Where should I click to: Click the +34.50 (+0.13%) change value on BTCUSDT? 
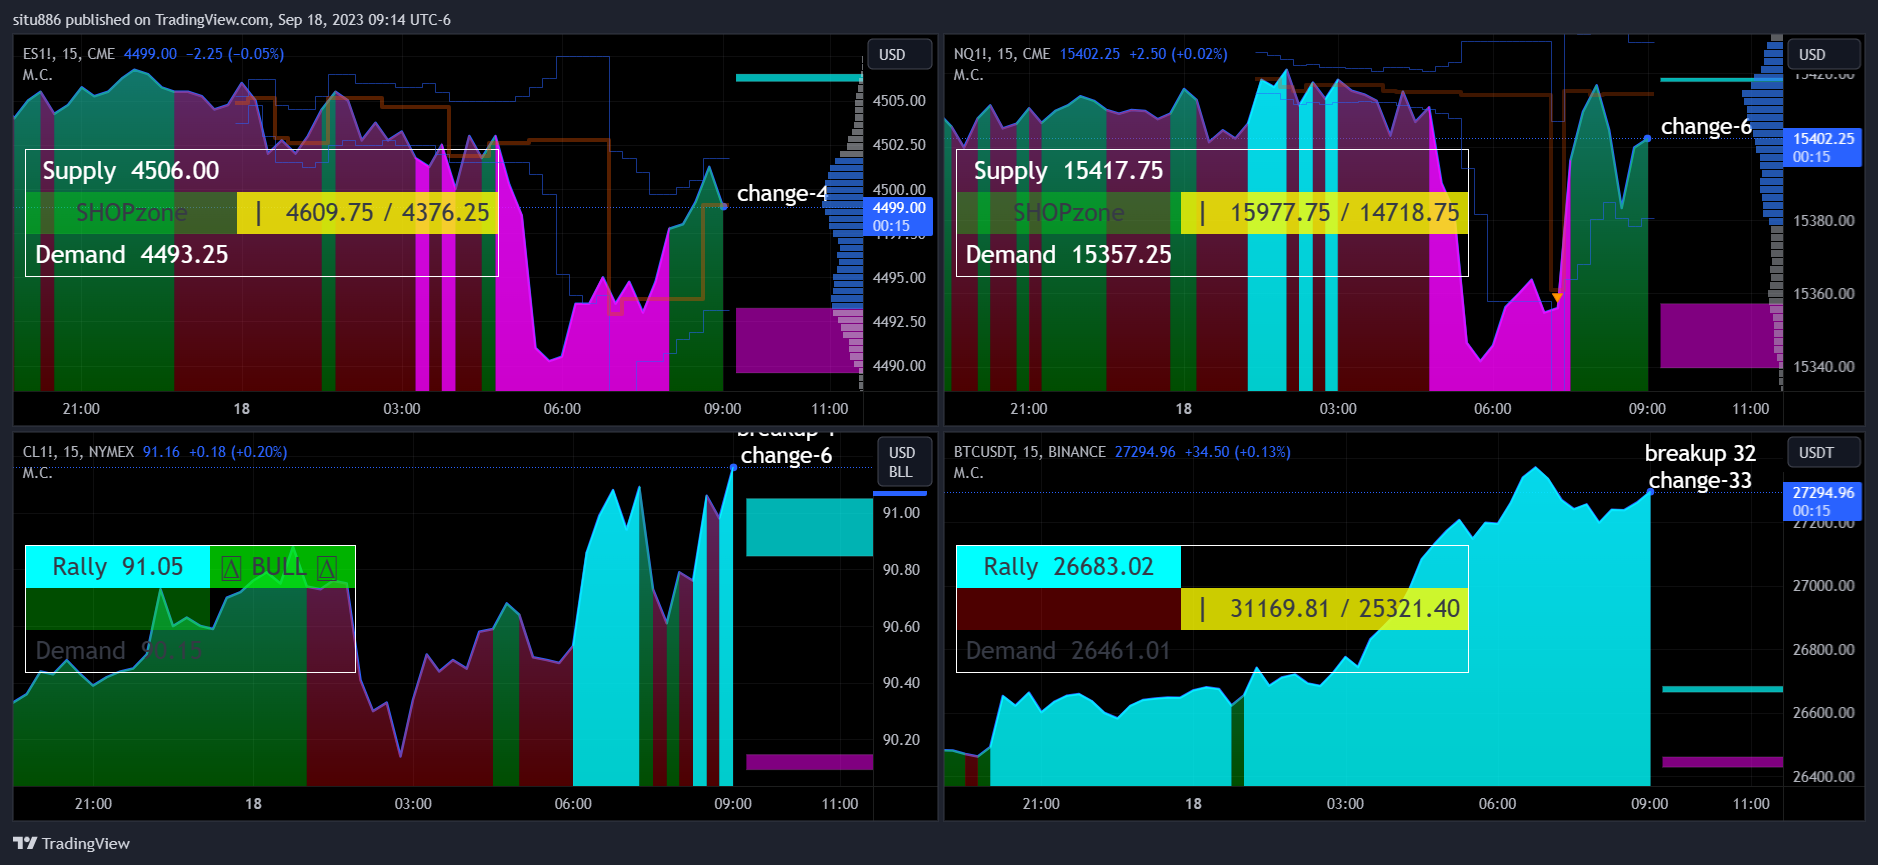[1237, 452]
